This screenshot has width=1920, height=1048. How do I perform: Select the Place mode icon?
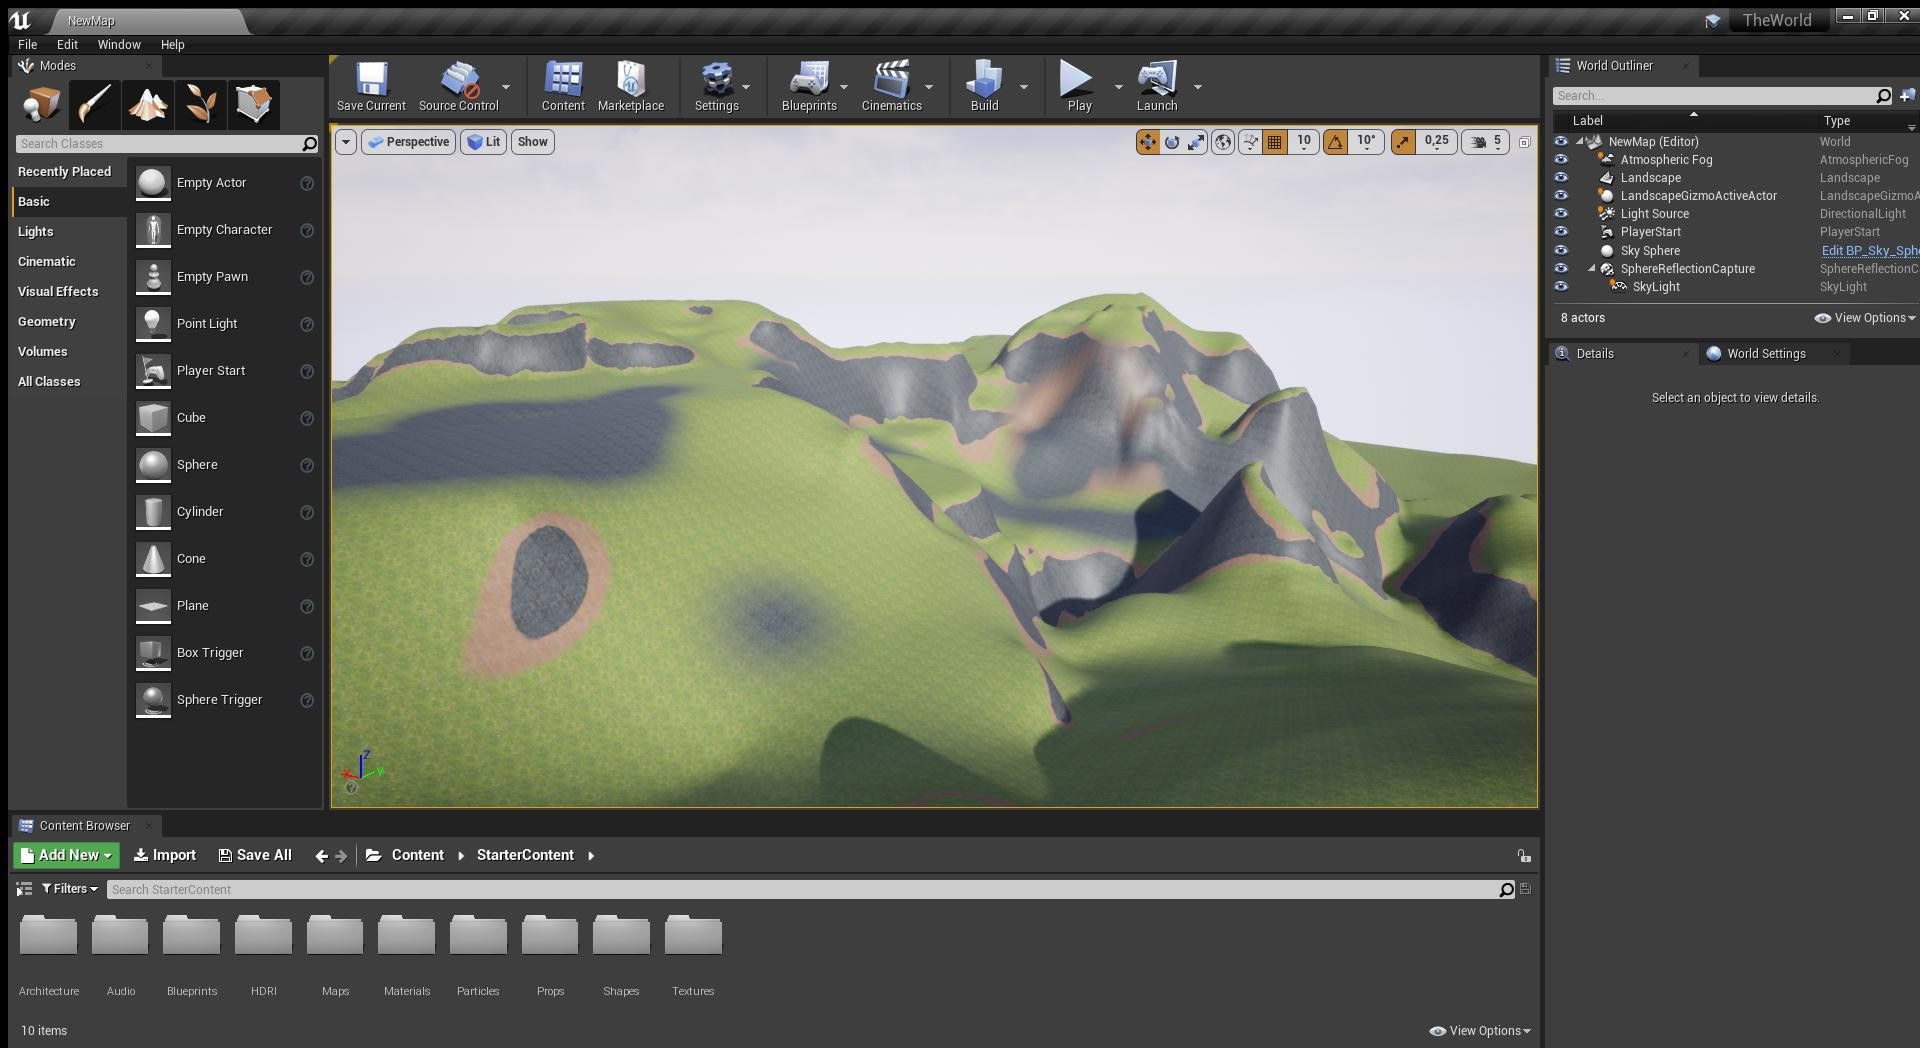[41, 104]
